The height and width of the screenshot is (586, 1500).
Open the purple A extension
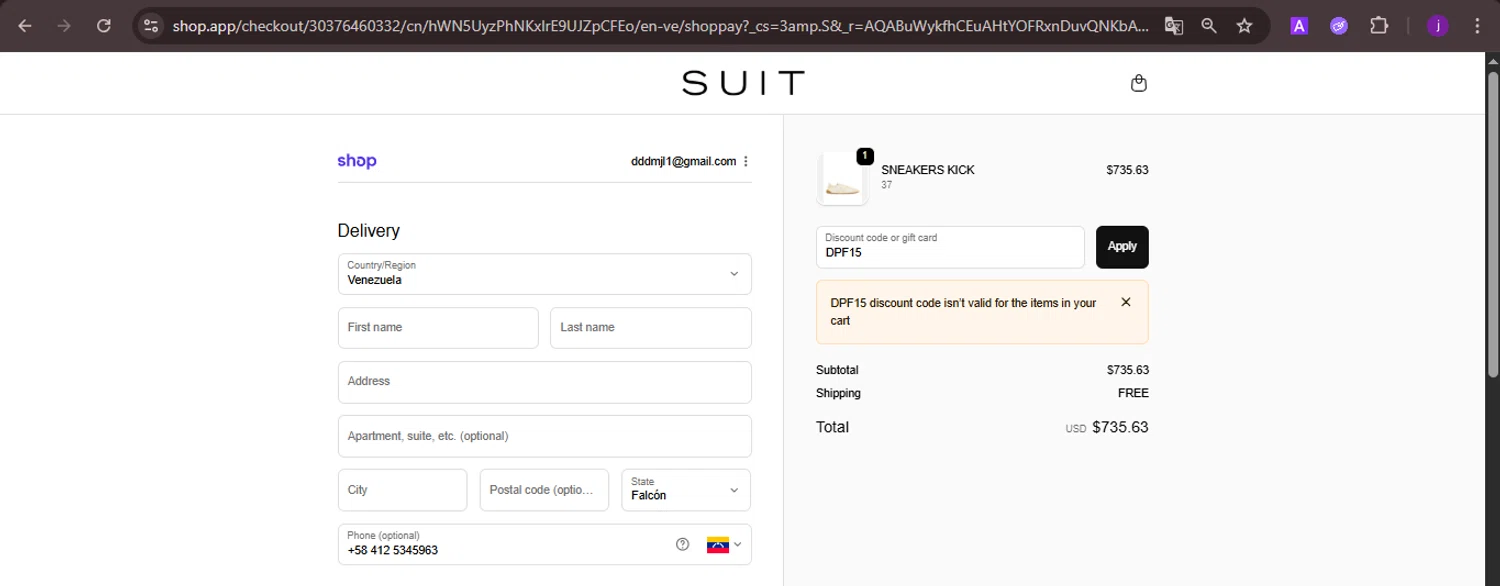click(1299, 26)
